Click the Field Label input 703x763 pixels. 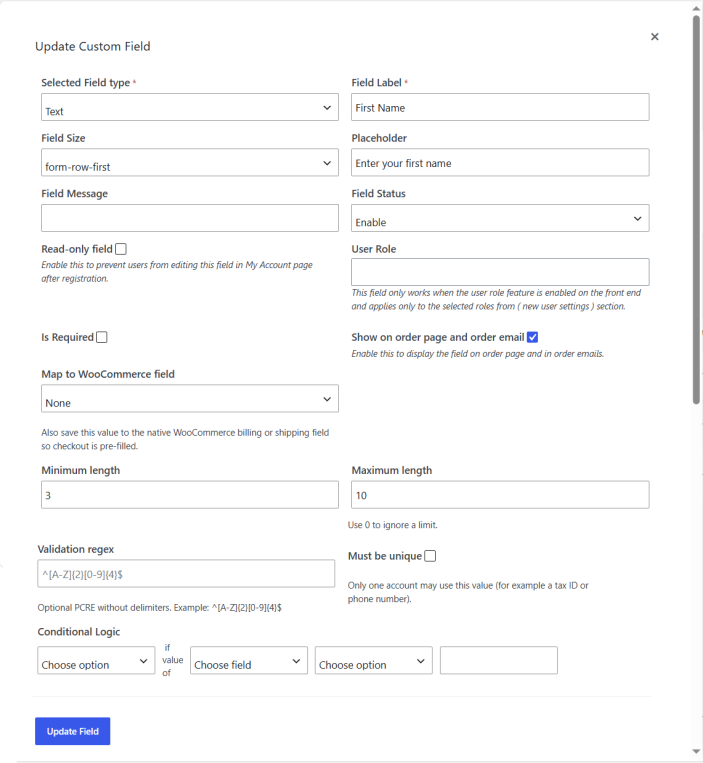(x=500, y=107)
